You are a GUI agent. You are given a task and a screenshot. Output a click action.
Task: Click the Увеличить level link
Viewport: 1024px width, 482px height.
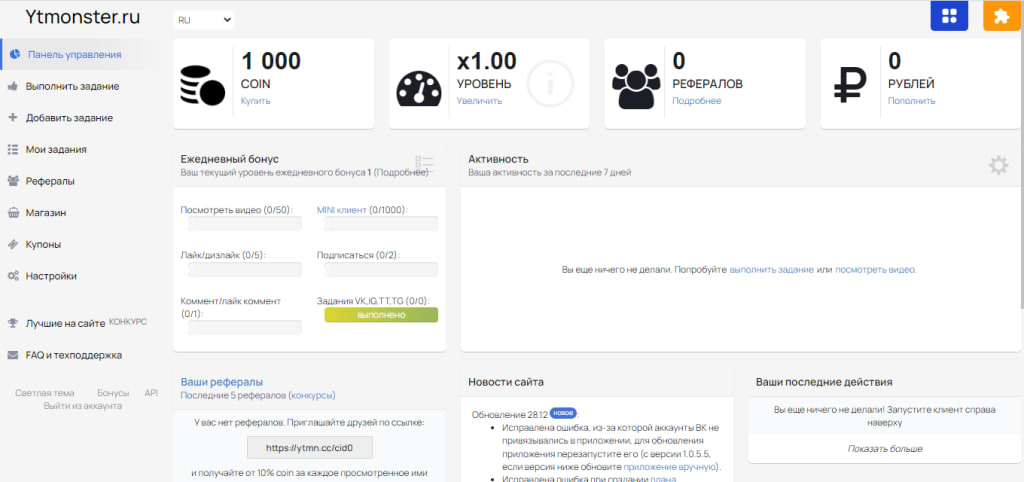pos(479,101)
